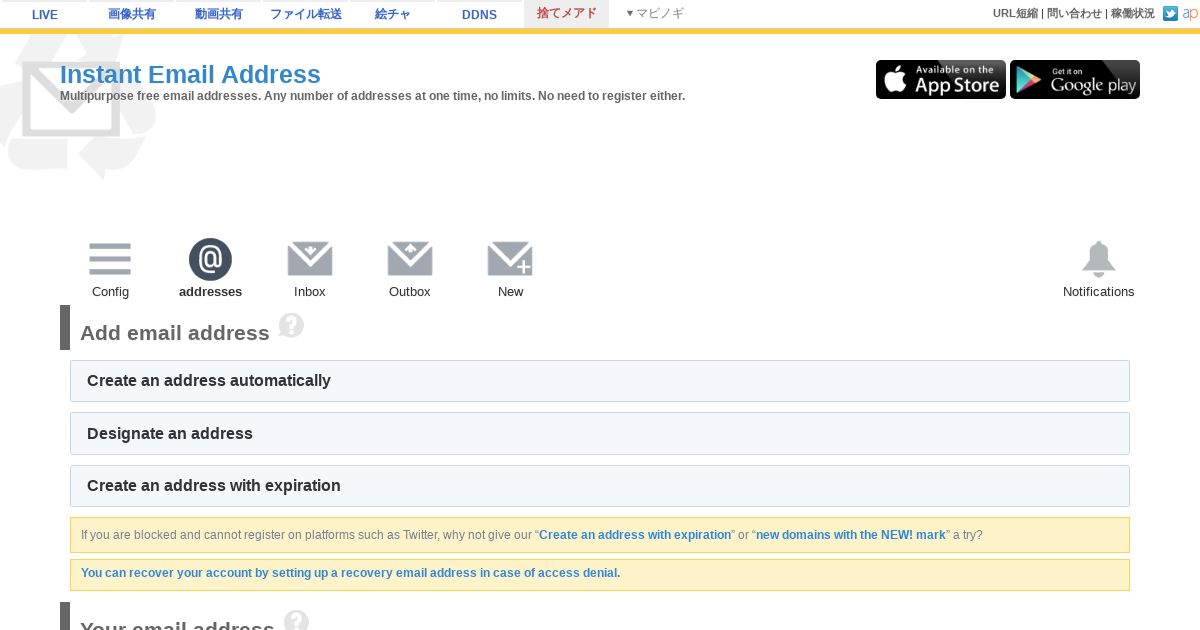Switch to the LIVE tab
The width and height of the screenshot is (1200, 630).
click(x=45, y=14)
